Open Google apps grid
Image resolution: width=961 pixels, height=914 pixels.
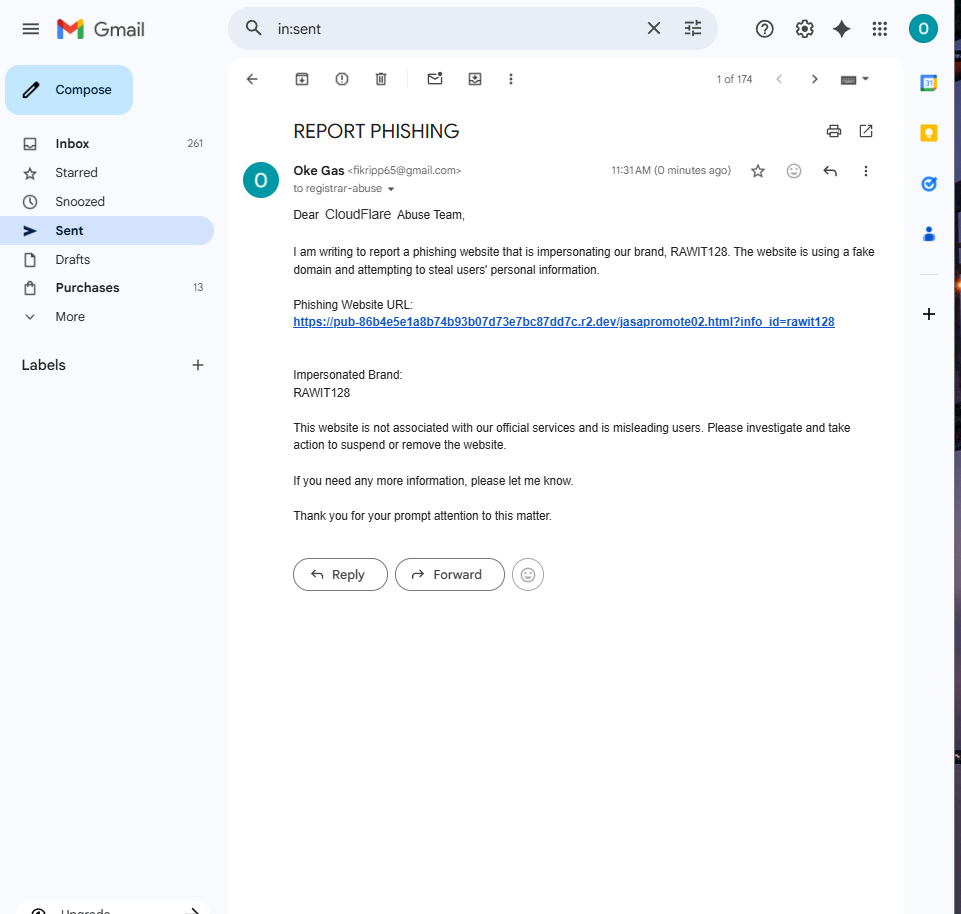[x=879, y=29]
